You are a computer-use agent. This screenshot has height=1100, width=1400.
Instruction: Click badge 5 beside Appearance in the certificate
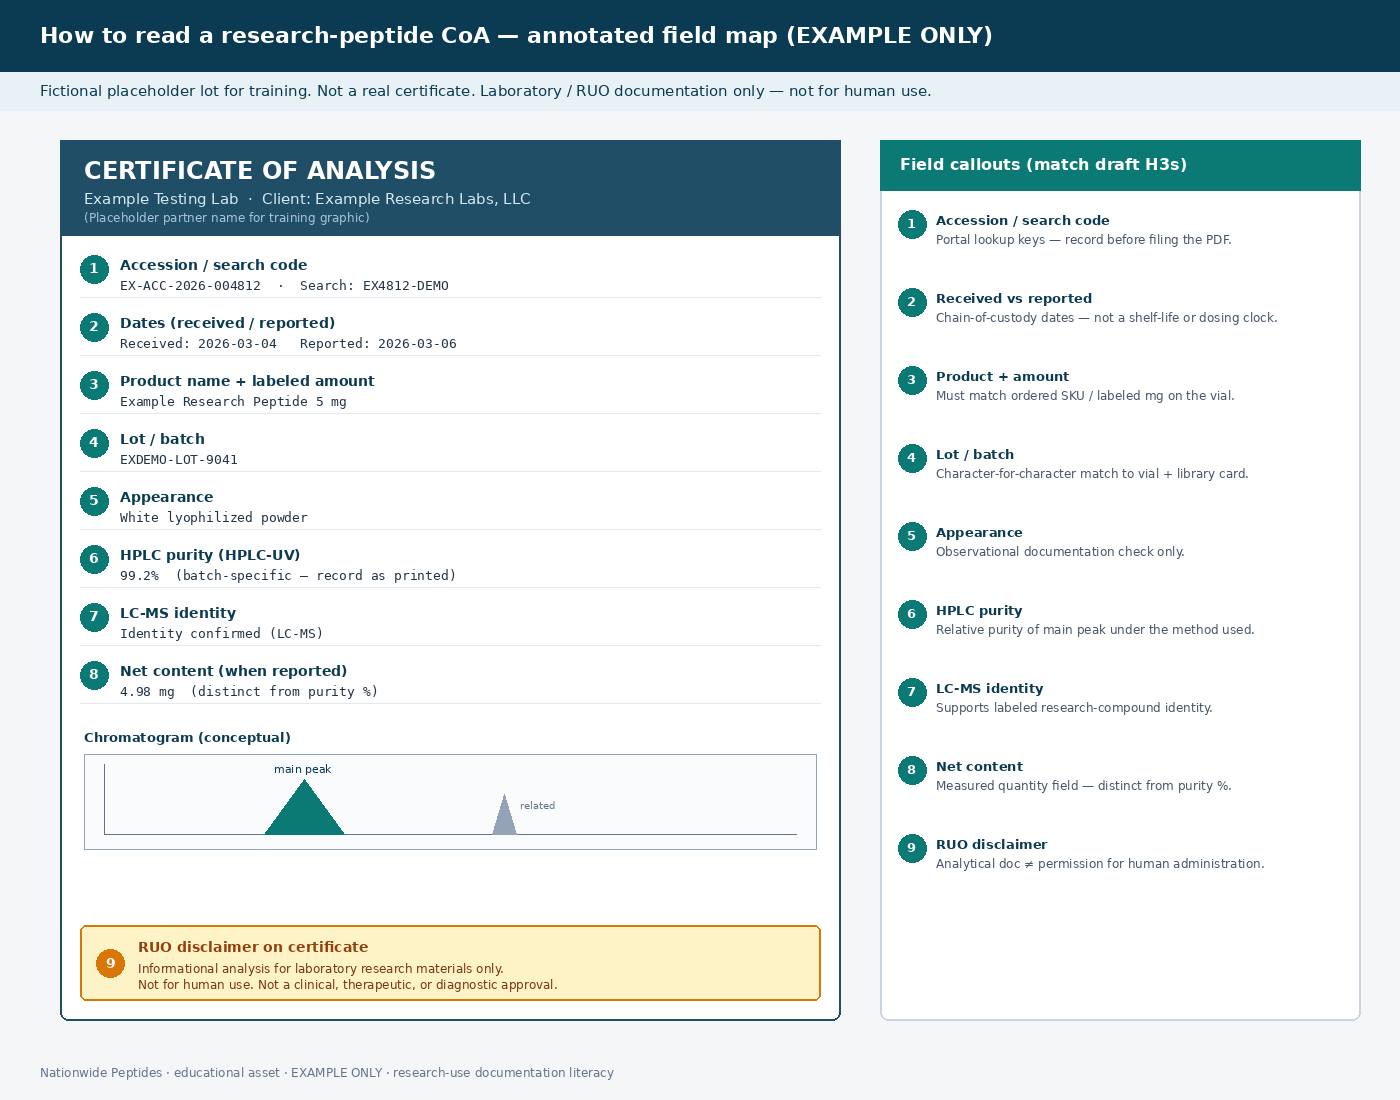click(94, 501)
